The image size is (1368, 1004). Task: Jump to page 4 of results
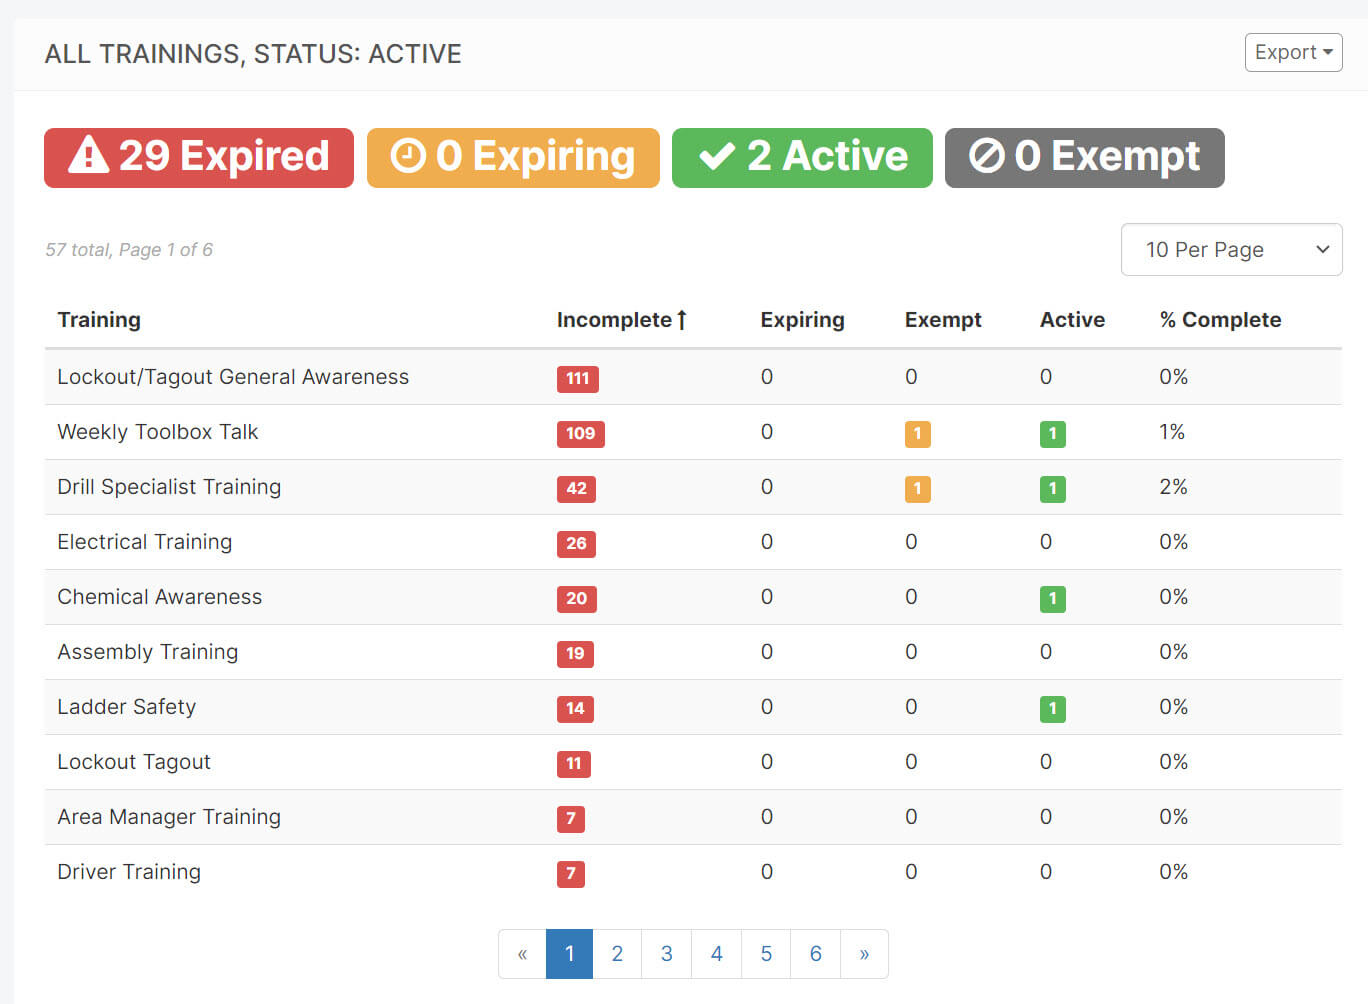[x=716, y=953]
